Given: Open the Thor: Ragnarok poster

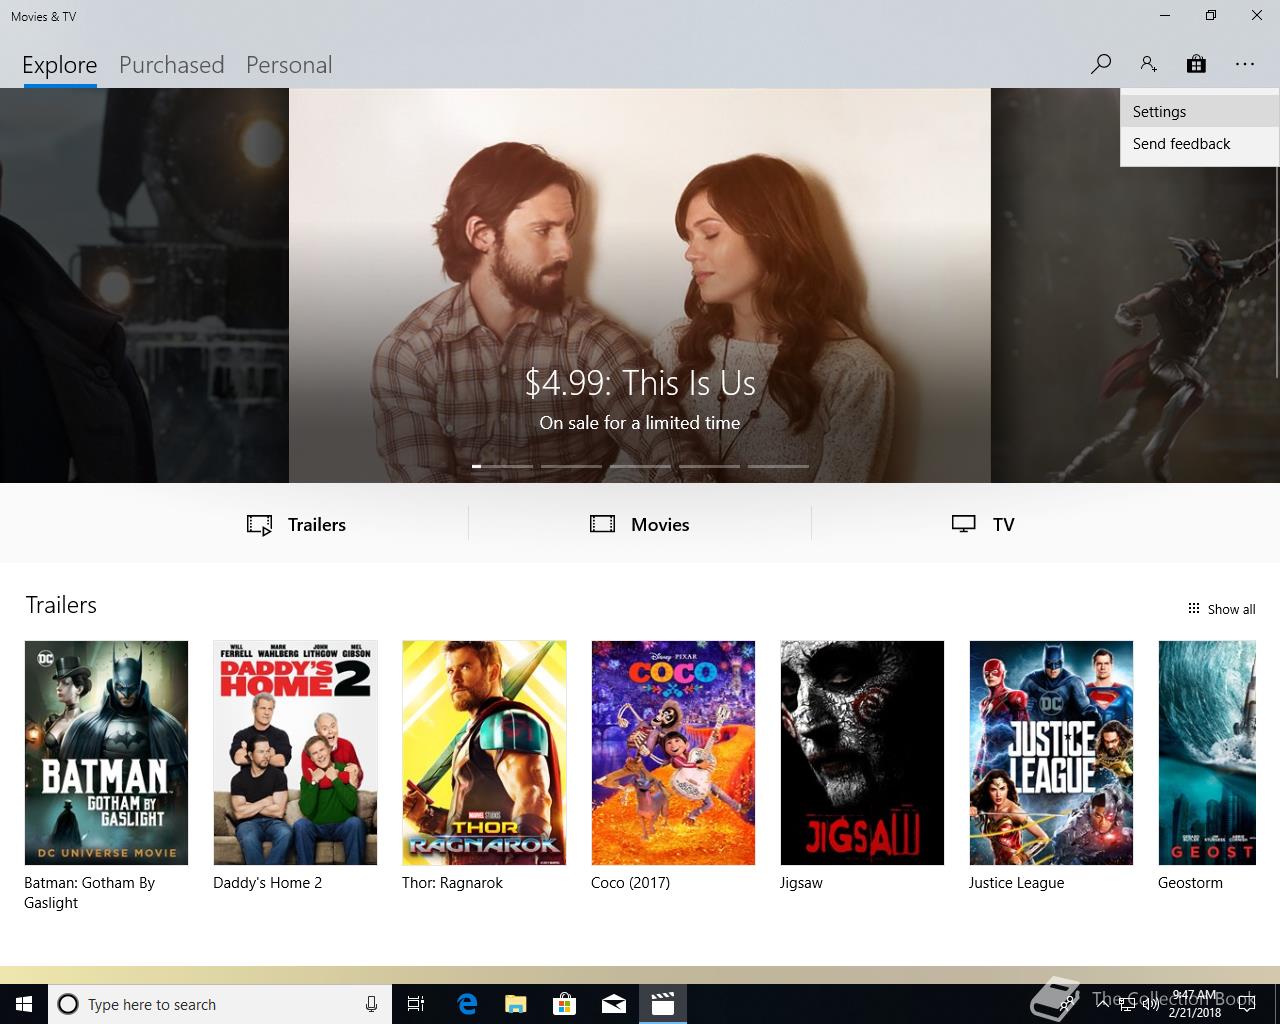Looking at the screenshot, I should point(484,753).
